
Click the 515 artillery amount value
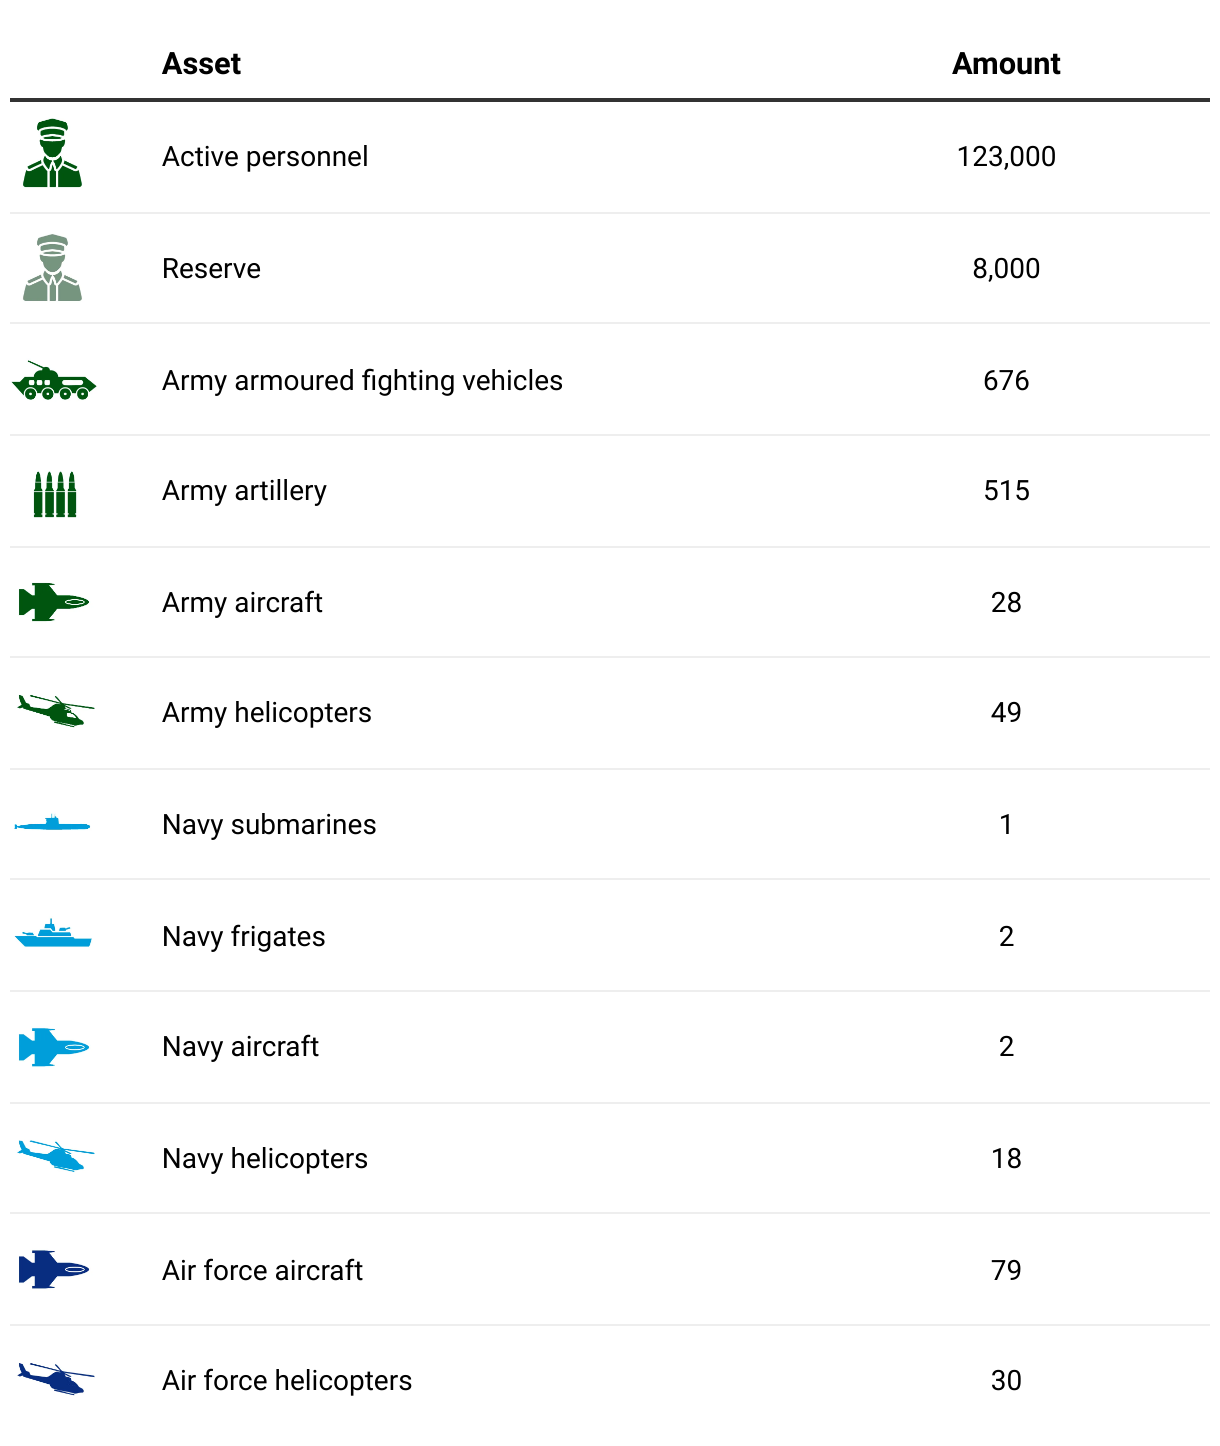[1005, 491]
